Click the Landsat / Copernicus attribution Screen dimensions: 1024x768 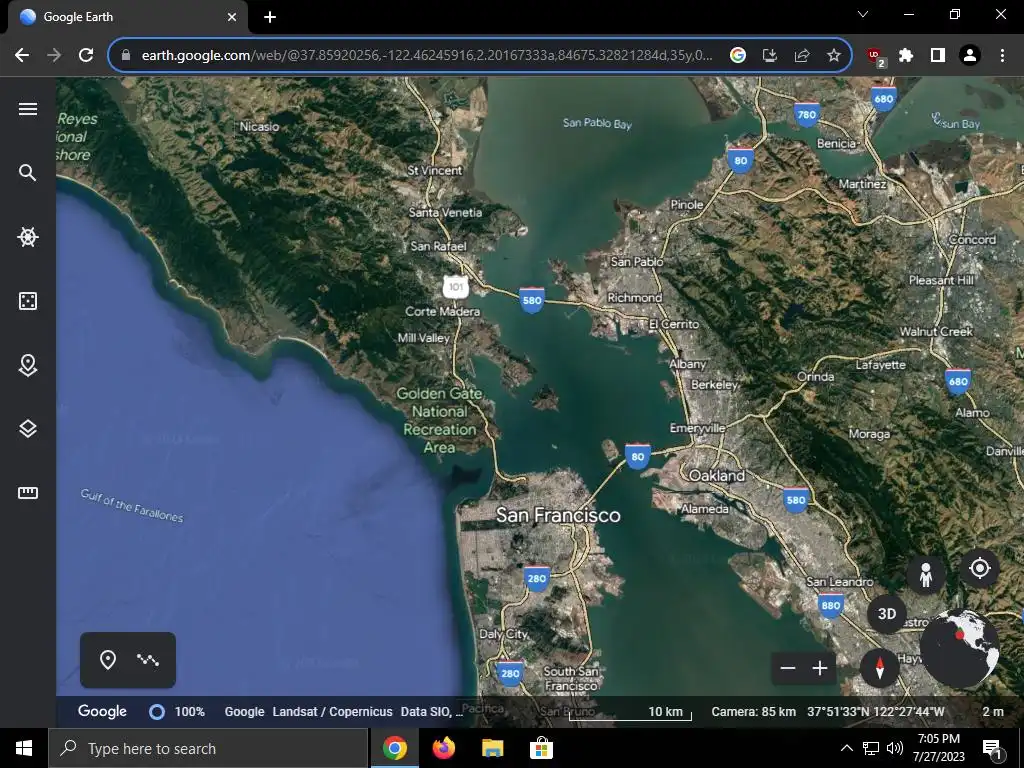pyautogui.click(x=332, y=712)
